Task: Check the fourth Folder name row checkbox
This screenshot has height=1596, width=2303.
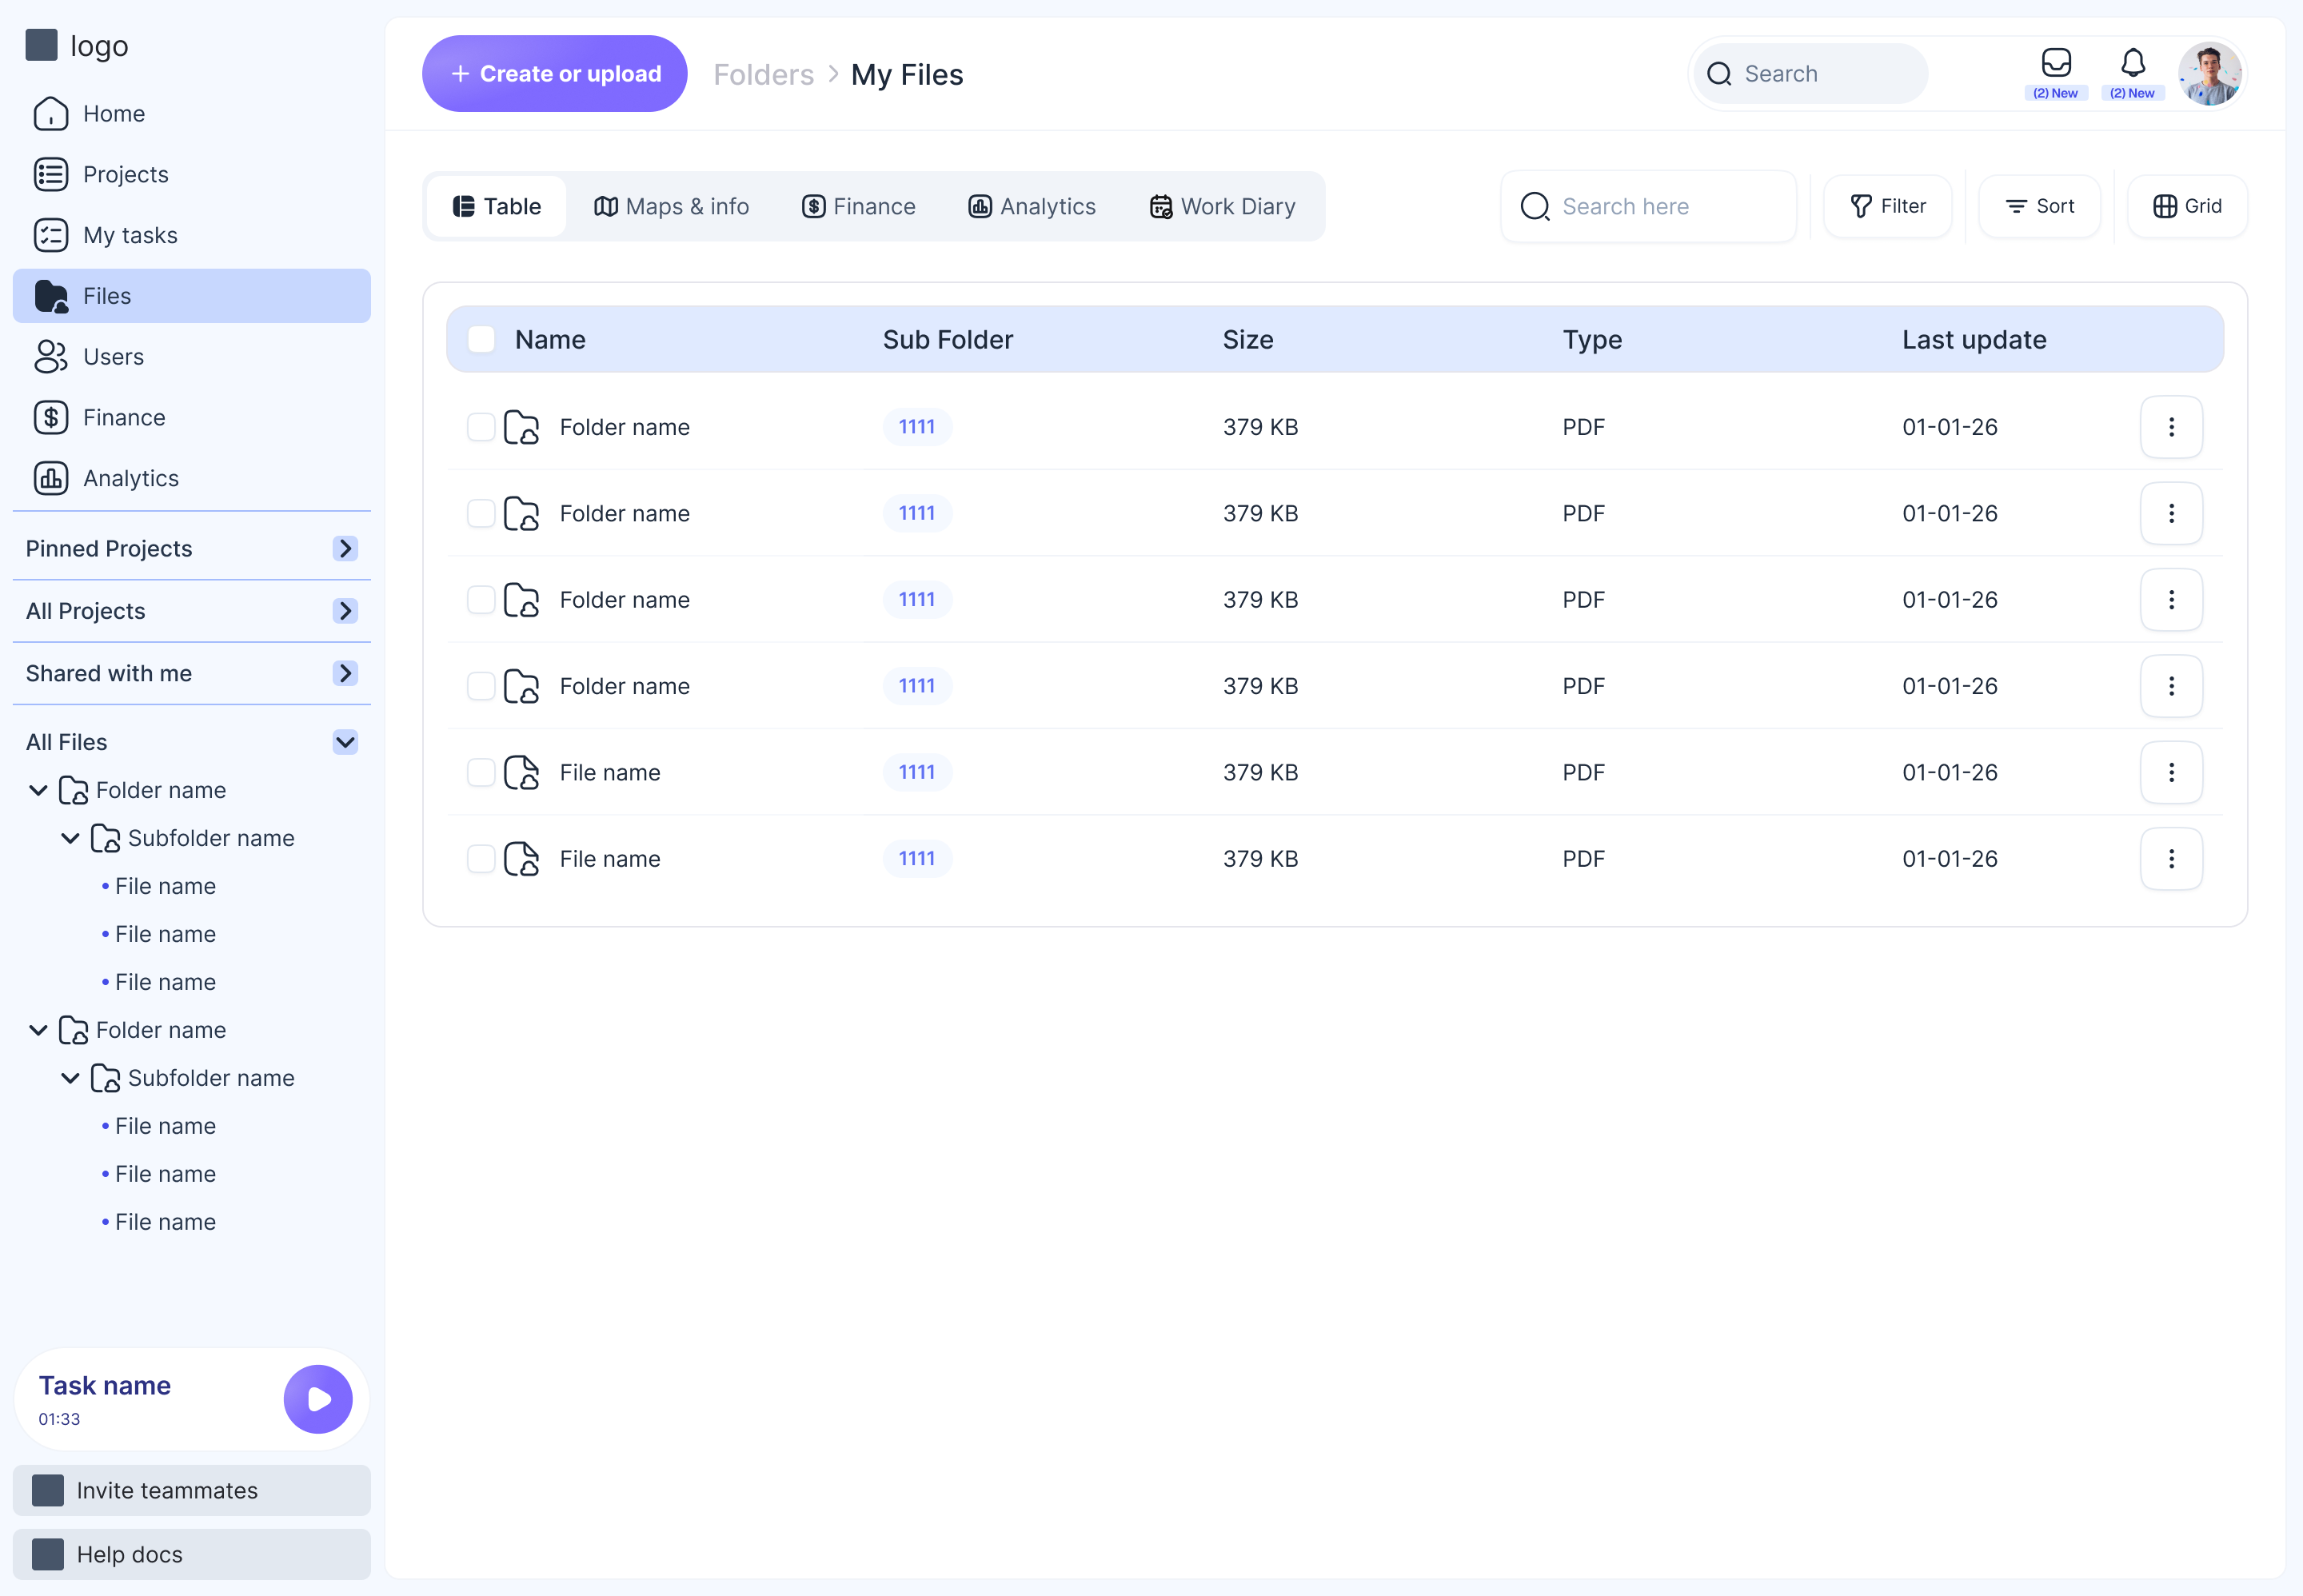Action: (x=481, y=686)
